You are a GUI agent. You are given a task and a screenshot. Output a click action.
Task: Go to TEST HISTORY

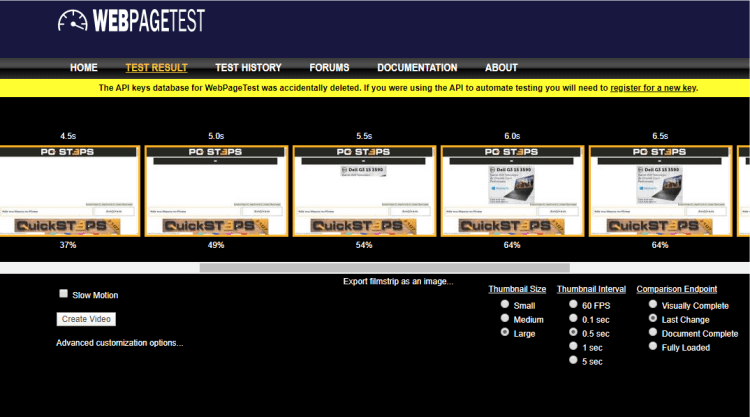point(248,68)
